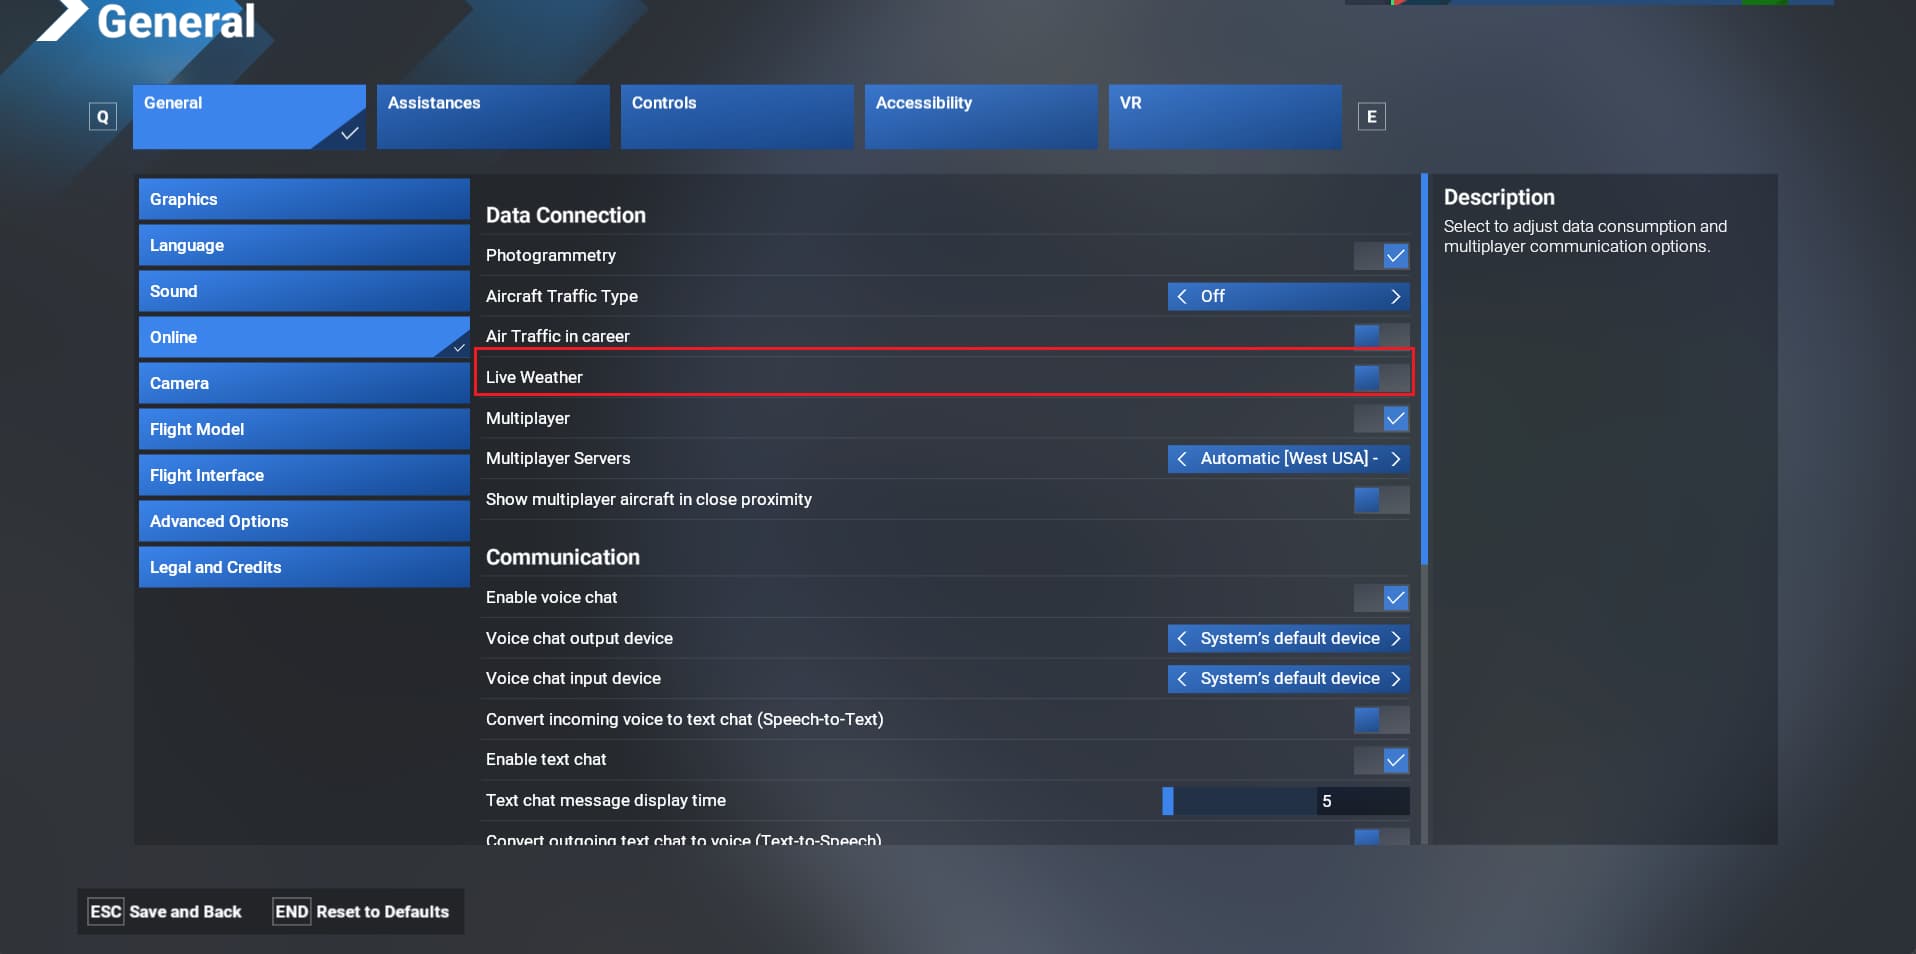Enable the Live Weather toggle
The height and width of the screenshot is (954, 1916).
pyautogui.click(x=1381, y=377)
